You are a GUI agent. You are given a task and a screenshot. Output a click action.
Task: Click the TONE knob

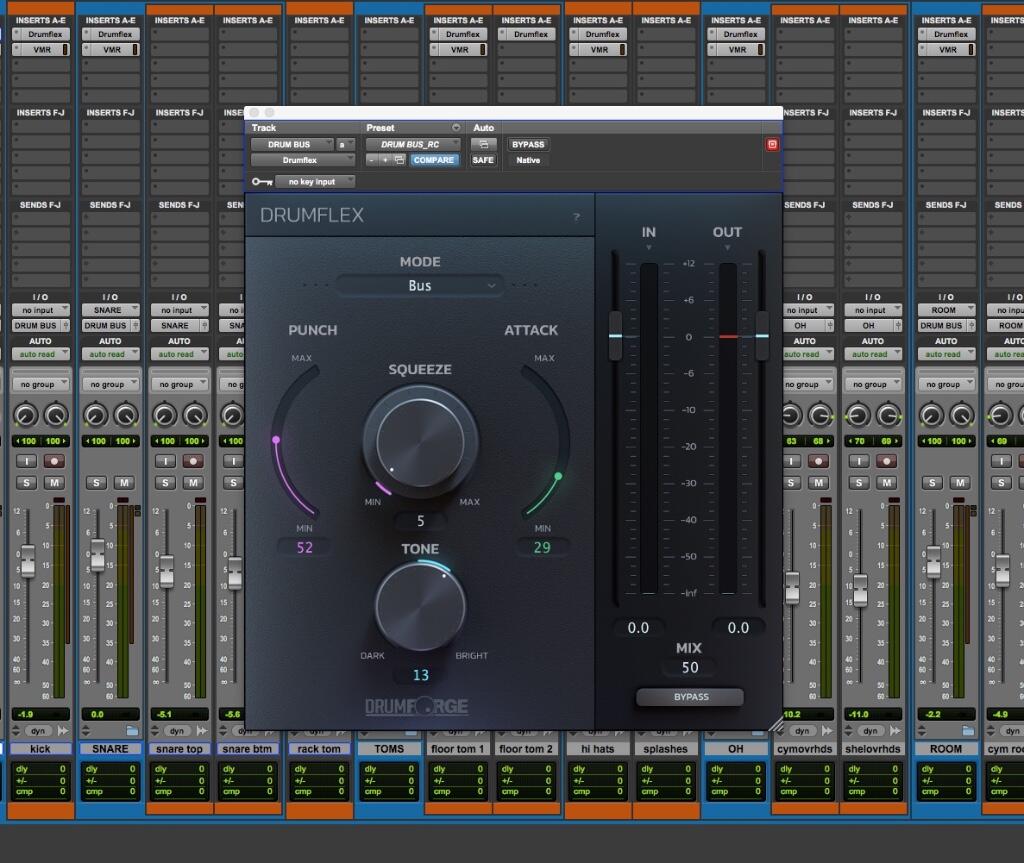click(420, 606)
